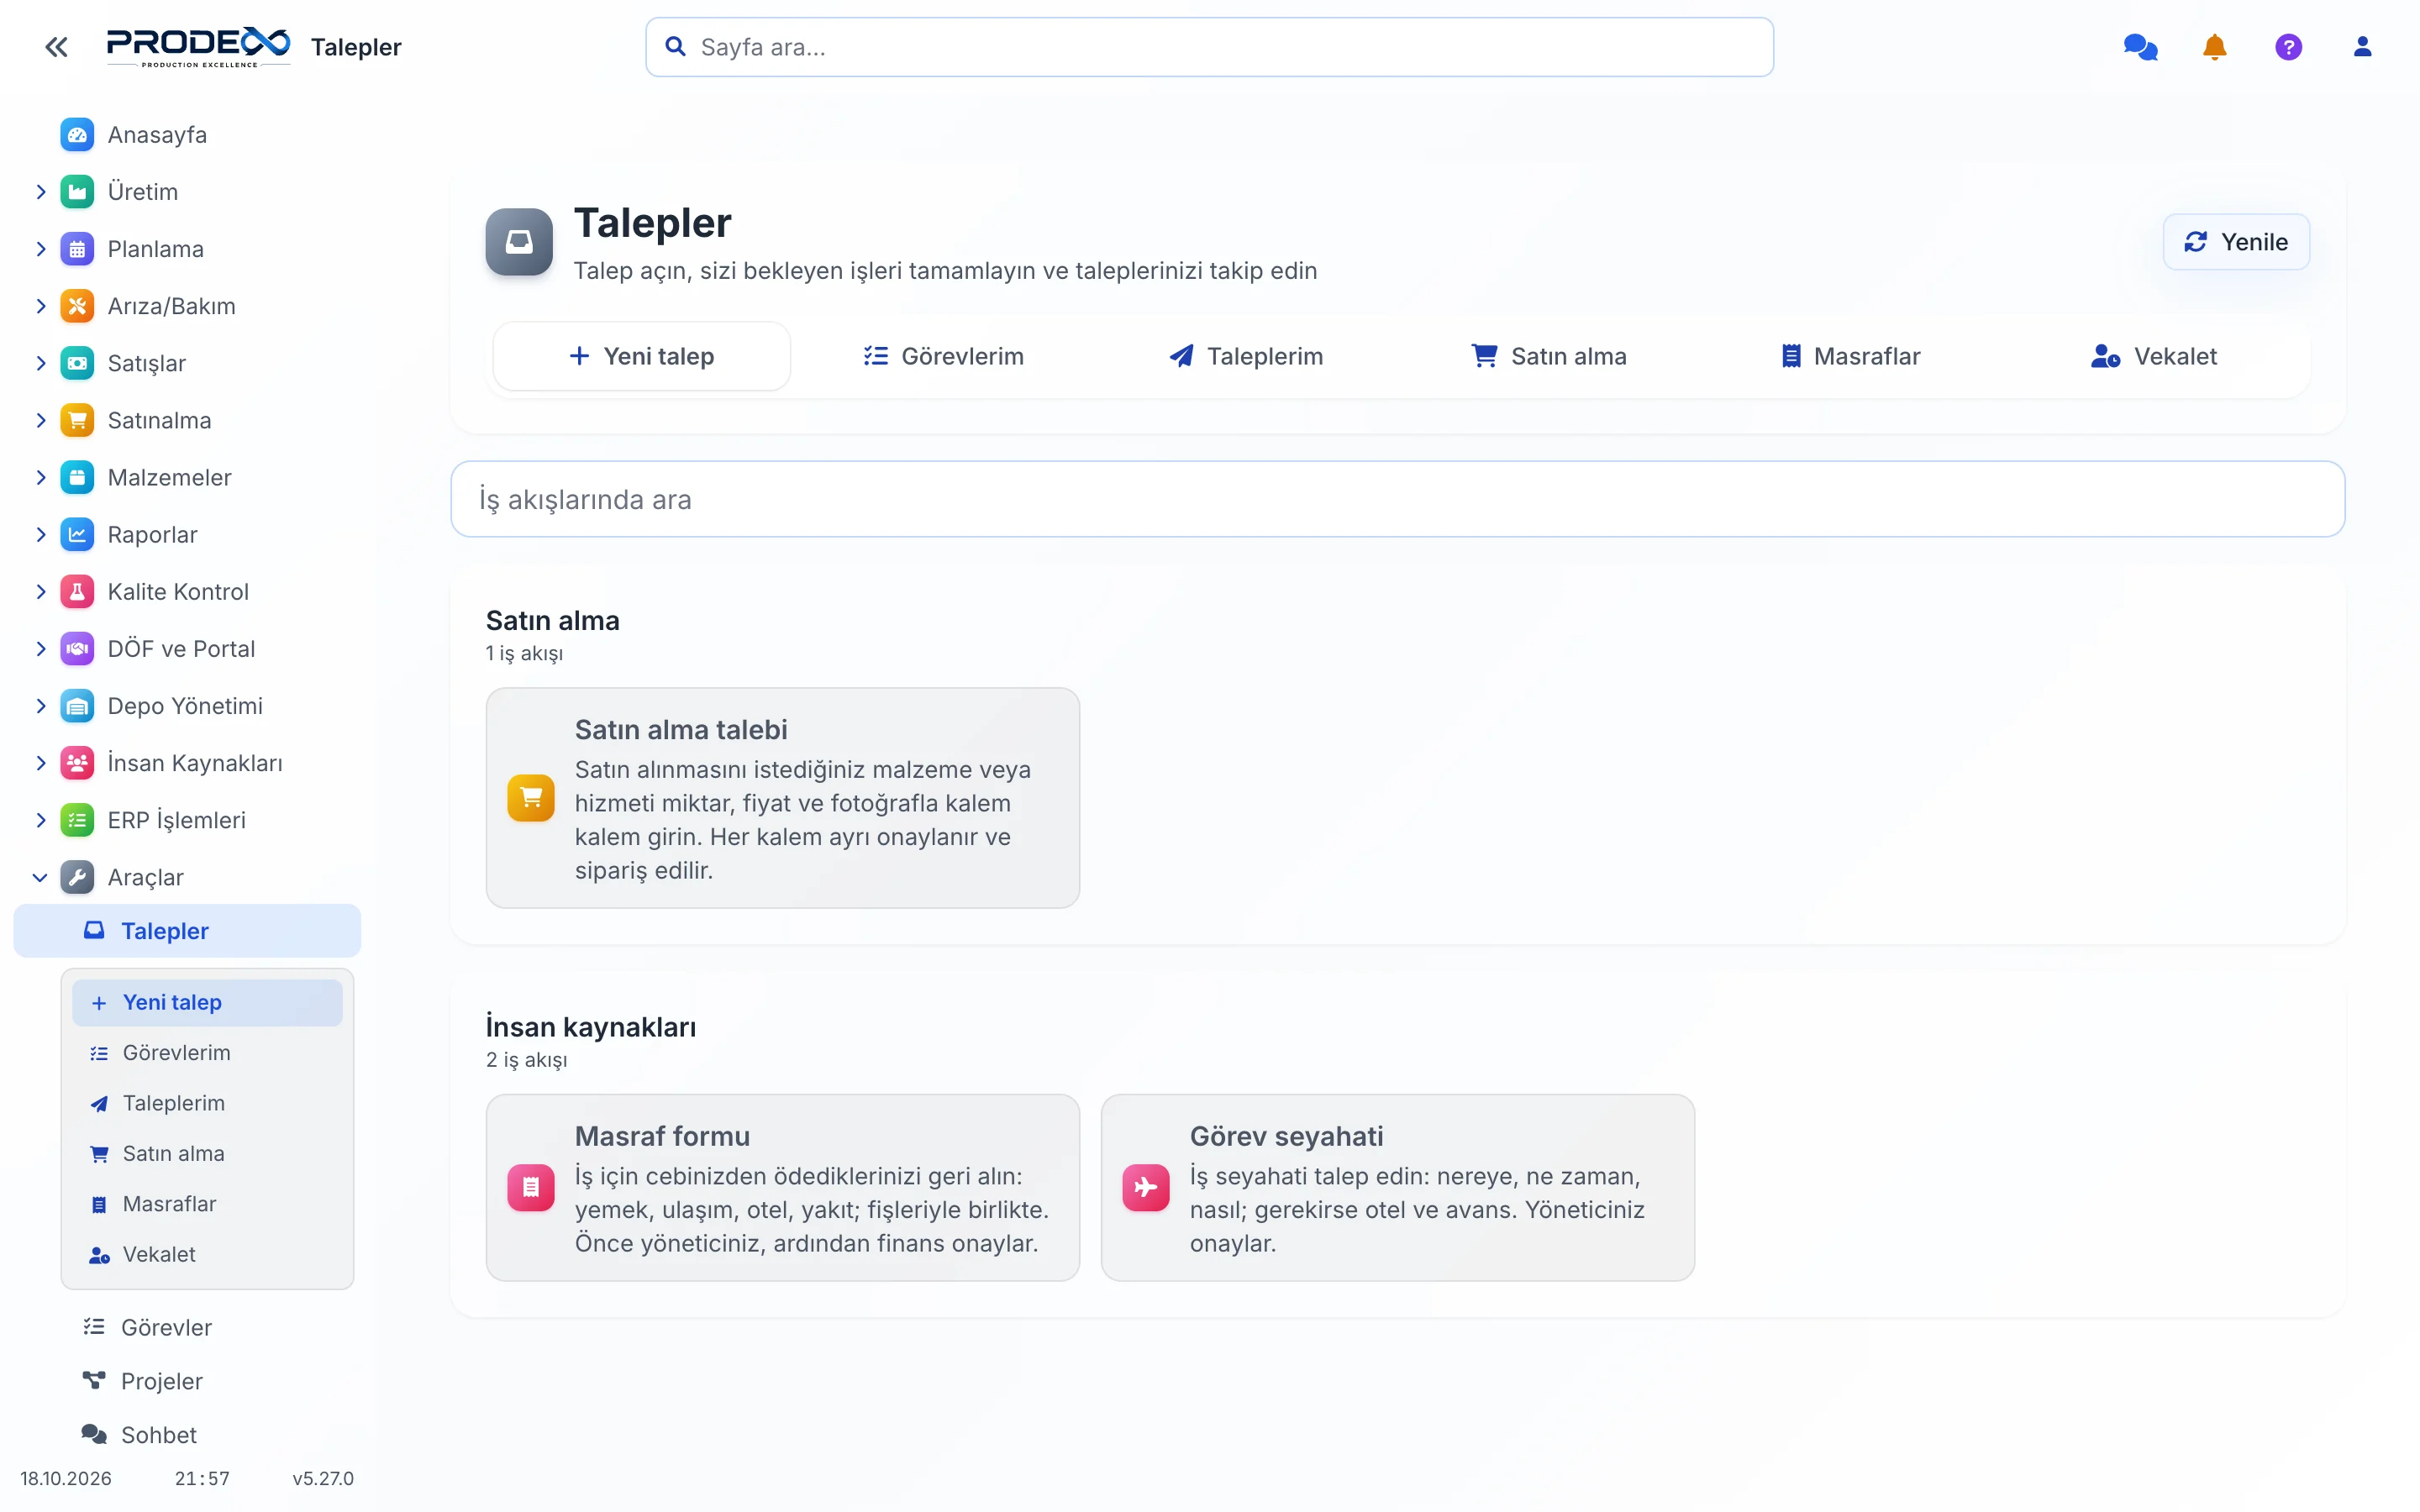Screen dimensions: 2420x1512
Task: Click the Satışlar money icon
Action: tap(77, 363)
